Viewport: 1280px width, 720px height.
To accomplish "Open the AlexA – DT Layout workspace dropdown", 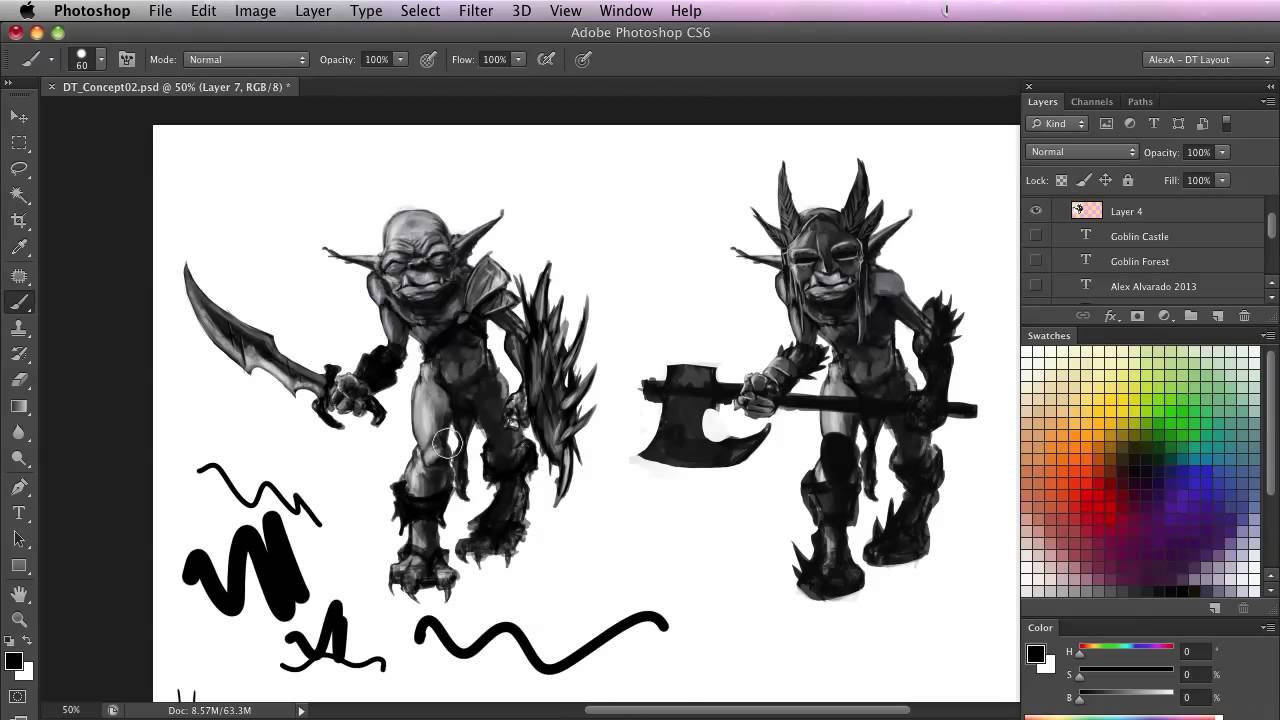I will (x=1209, y=59).
